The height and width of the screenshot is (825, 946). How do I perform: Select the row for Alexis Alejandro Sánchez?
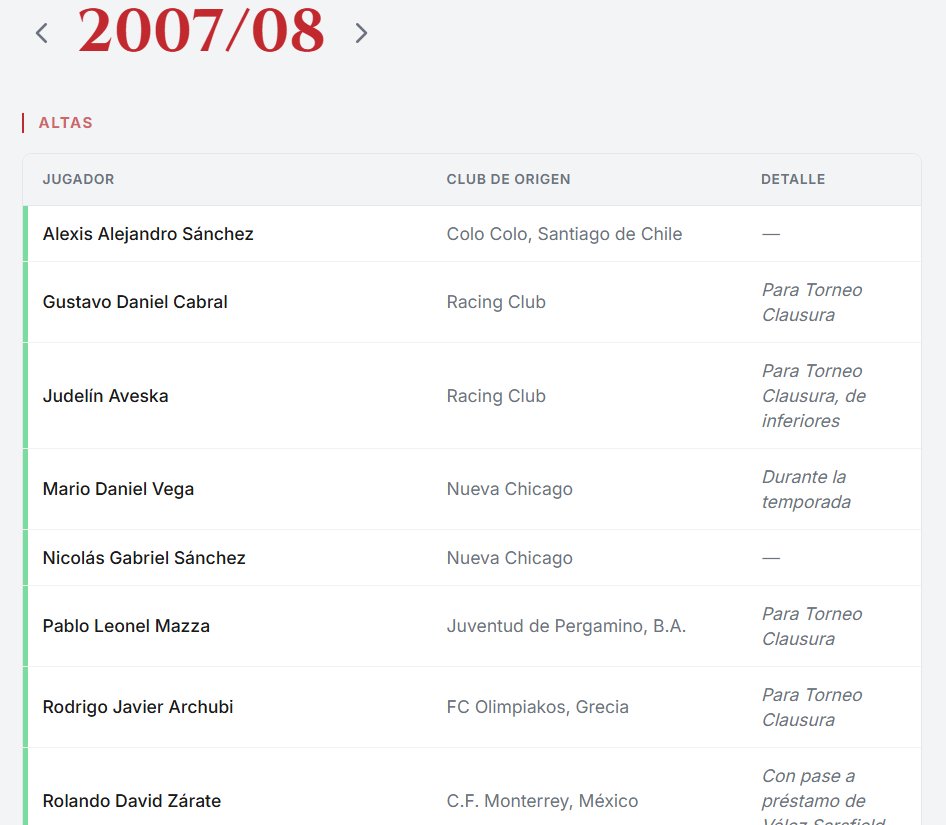click(x=148, y=233)
